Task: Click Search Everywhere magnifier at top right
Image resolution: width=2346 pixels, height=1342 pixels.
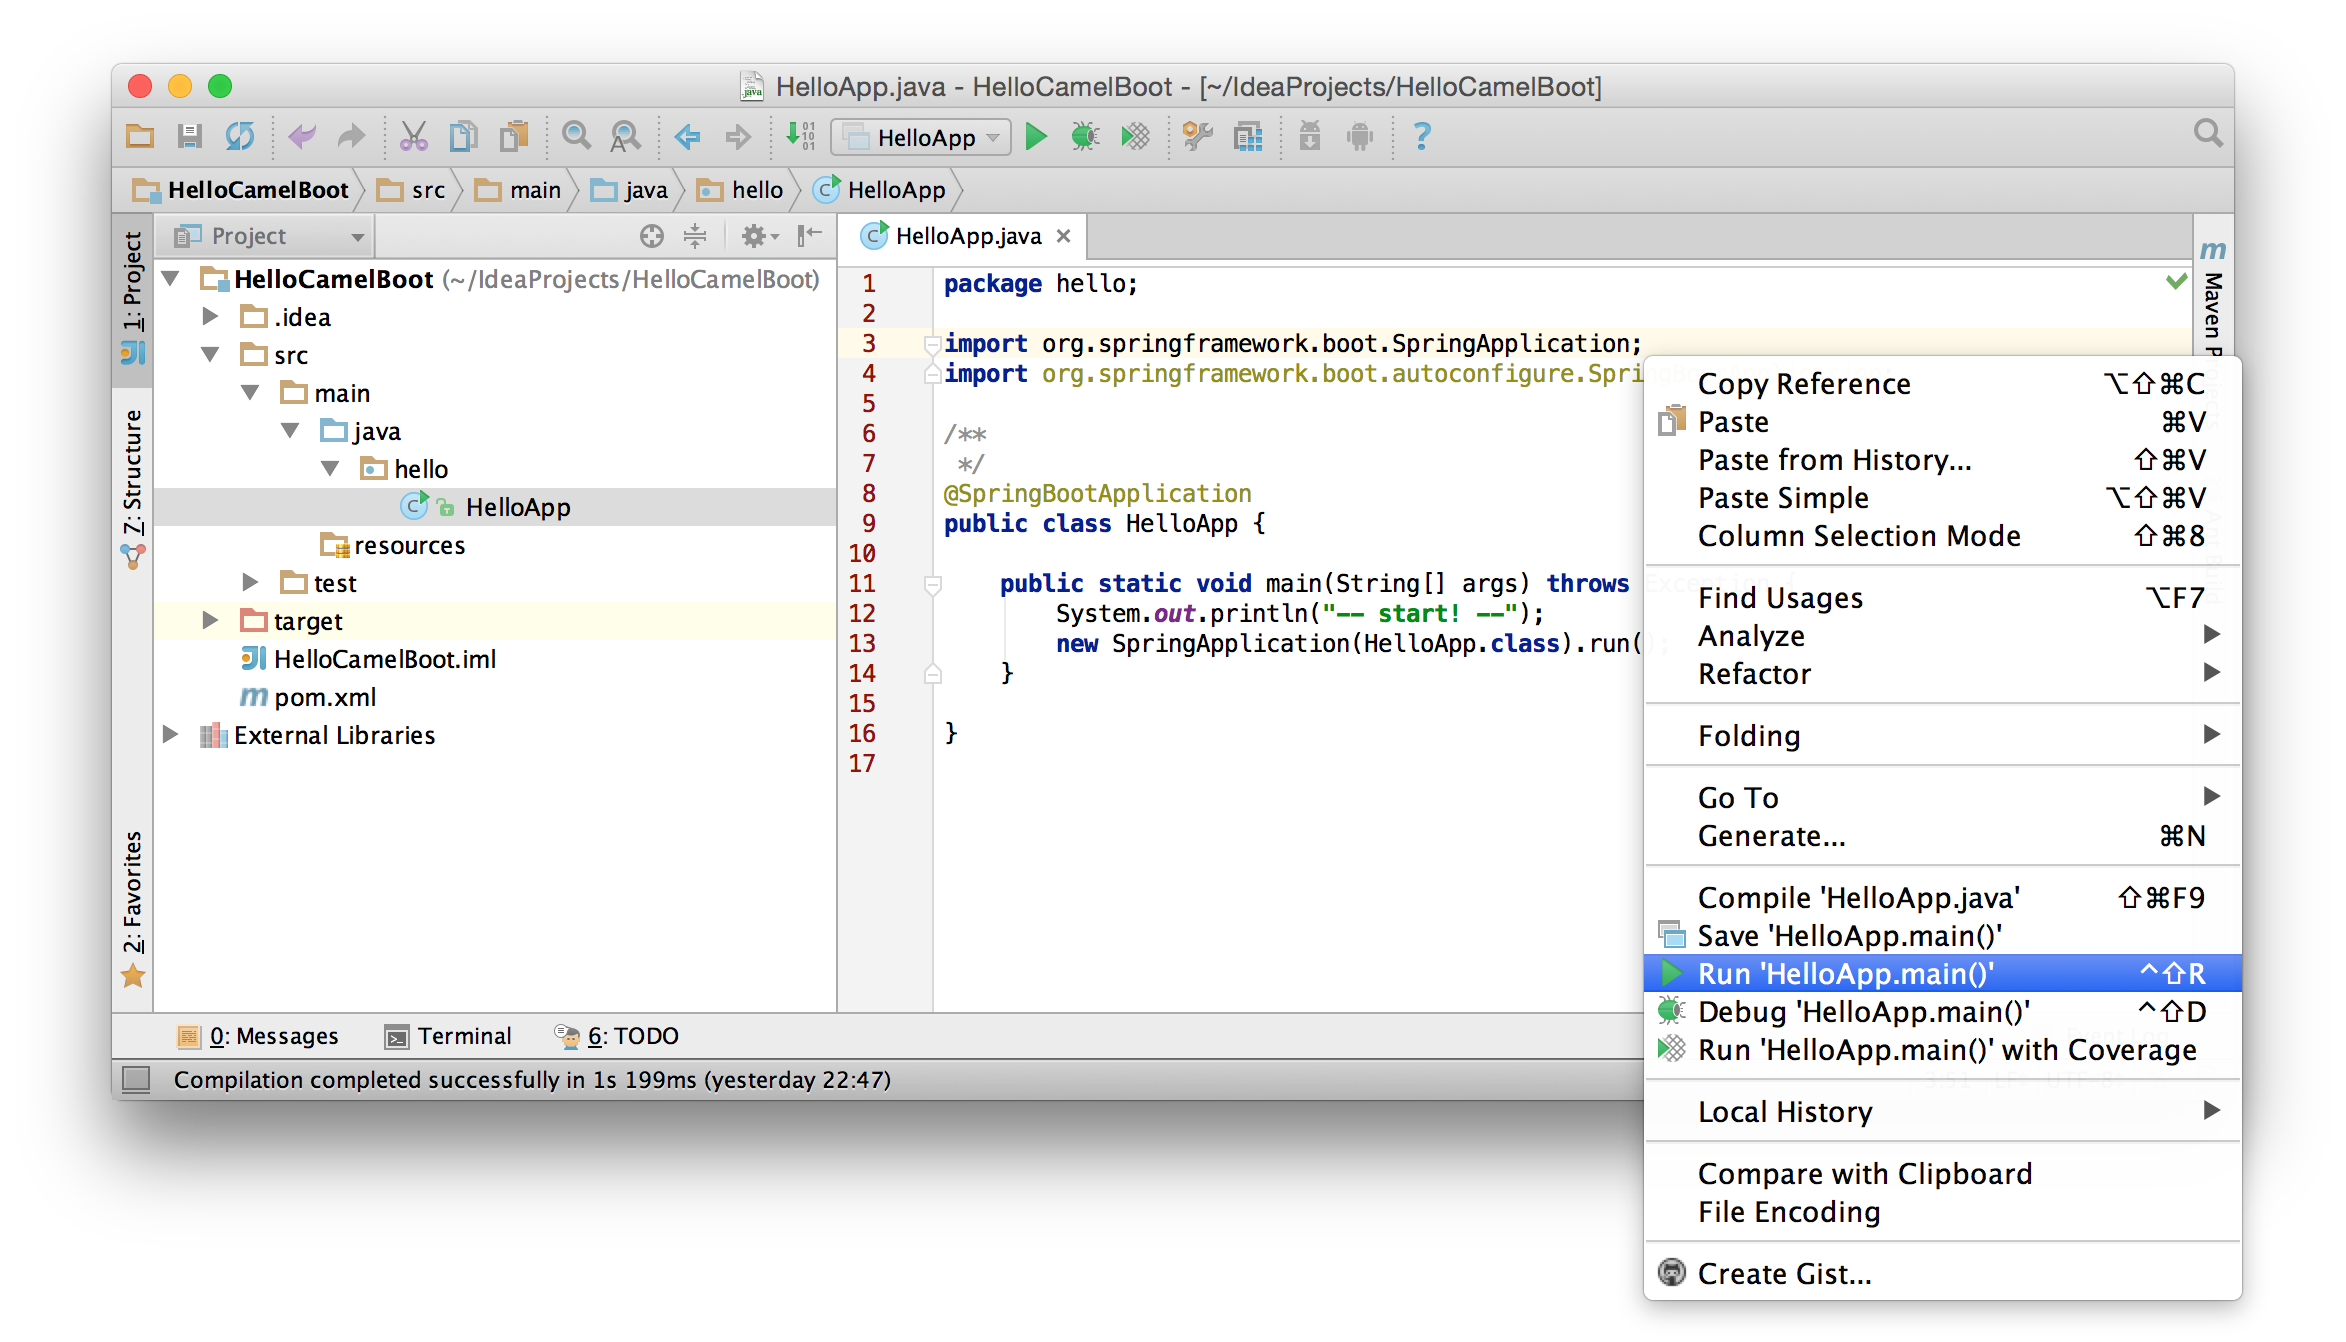Action: click(x=2207, y=134)
